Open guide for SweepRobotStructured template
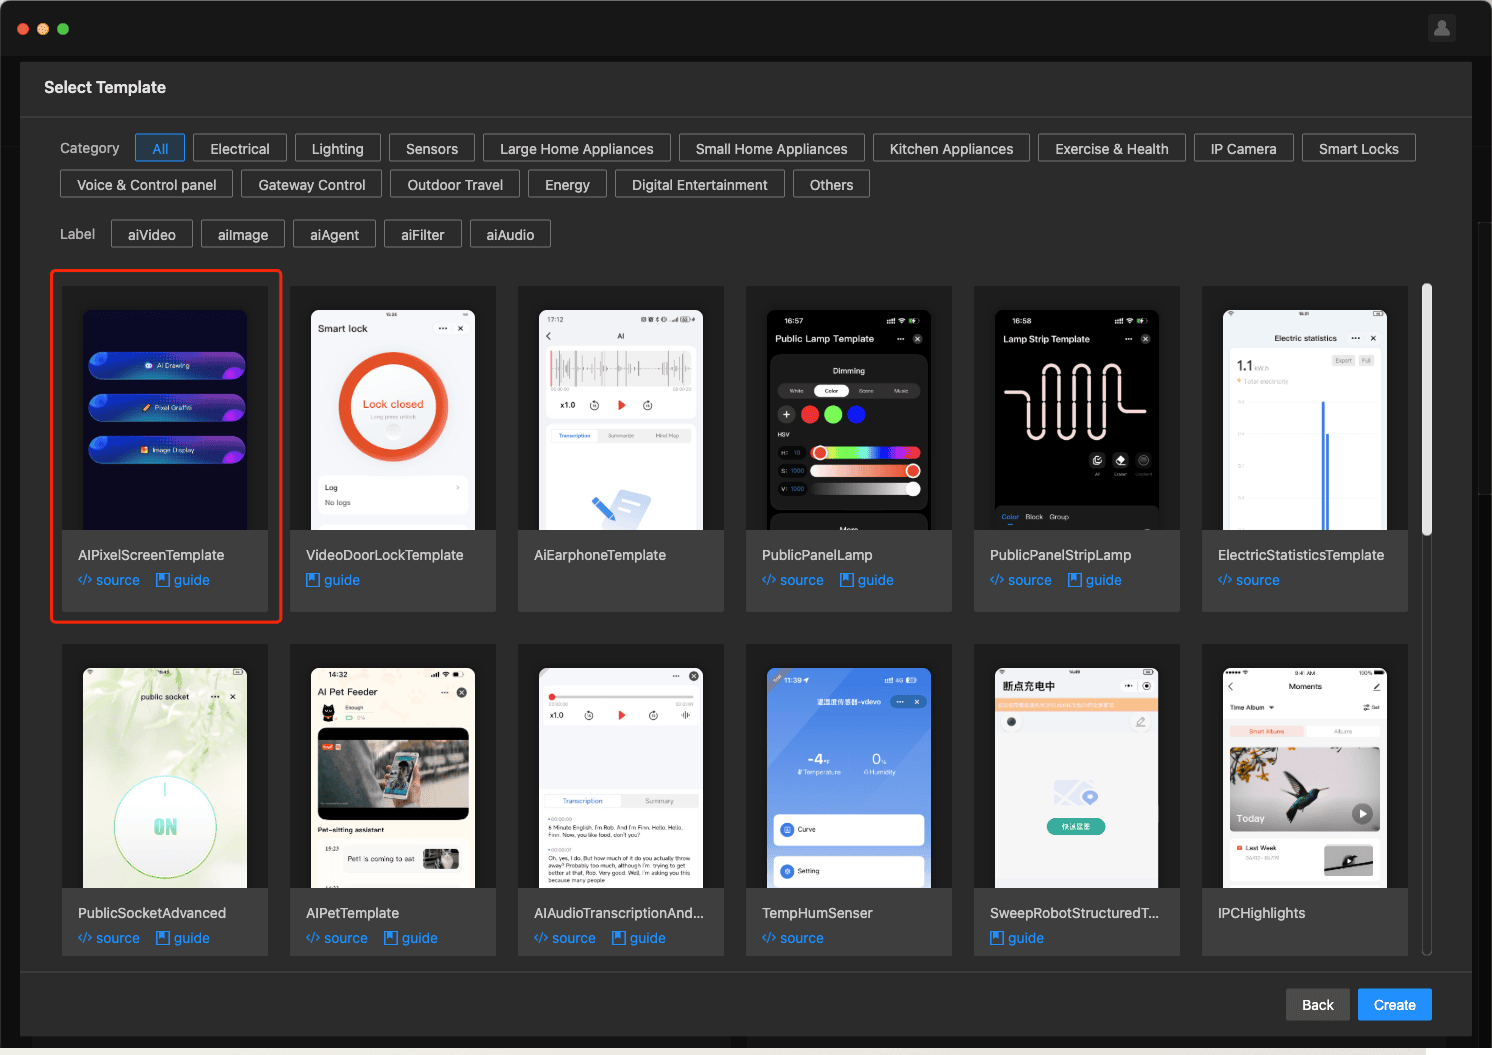 click(x=1016, y=938)
